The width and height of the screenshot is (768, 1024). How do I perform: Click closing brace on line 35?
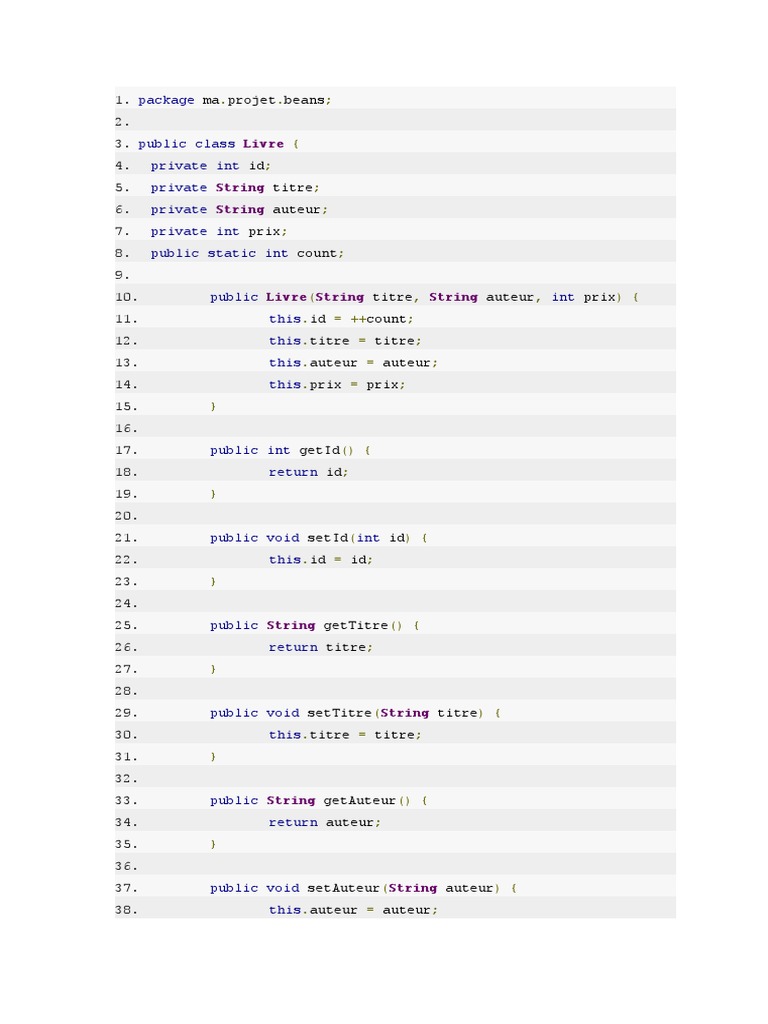pos(213,844)
